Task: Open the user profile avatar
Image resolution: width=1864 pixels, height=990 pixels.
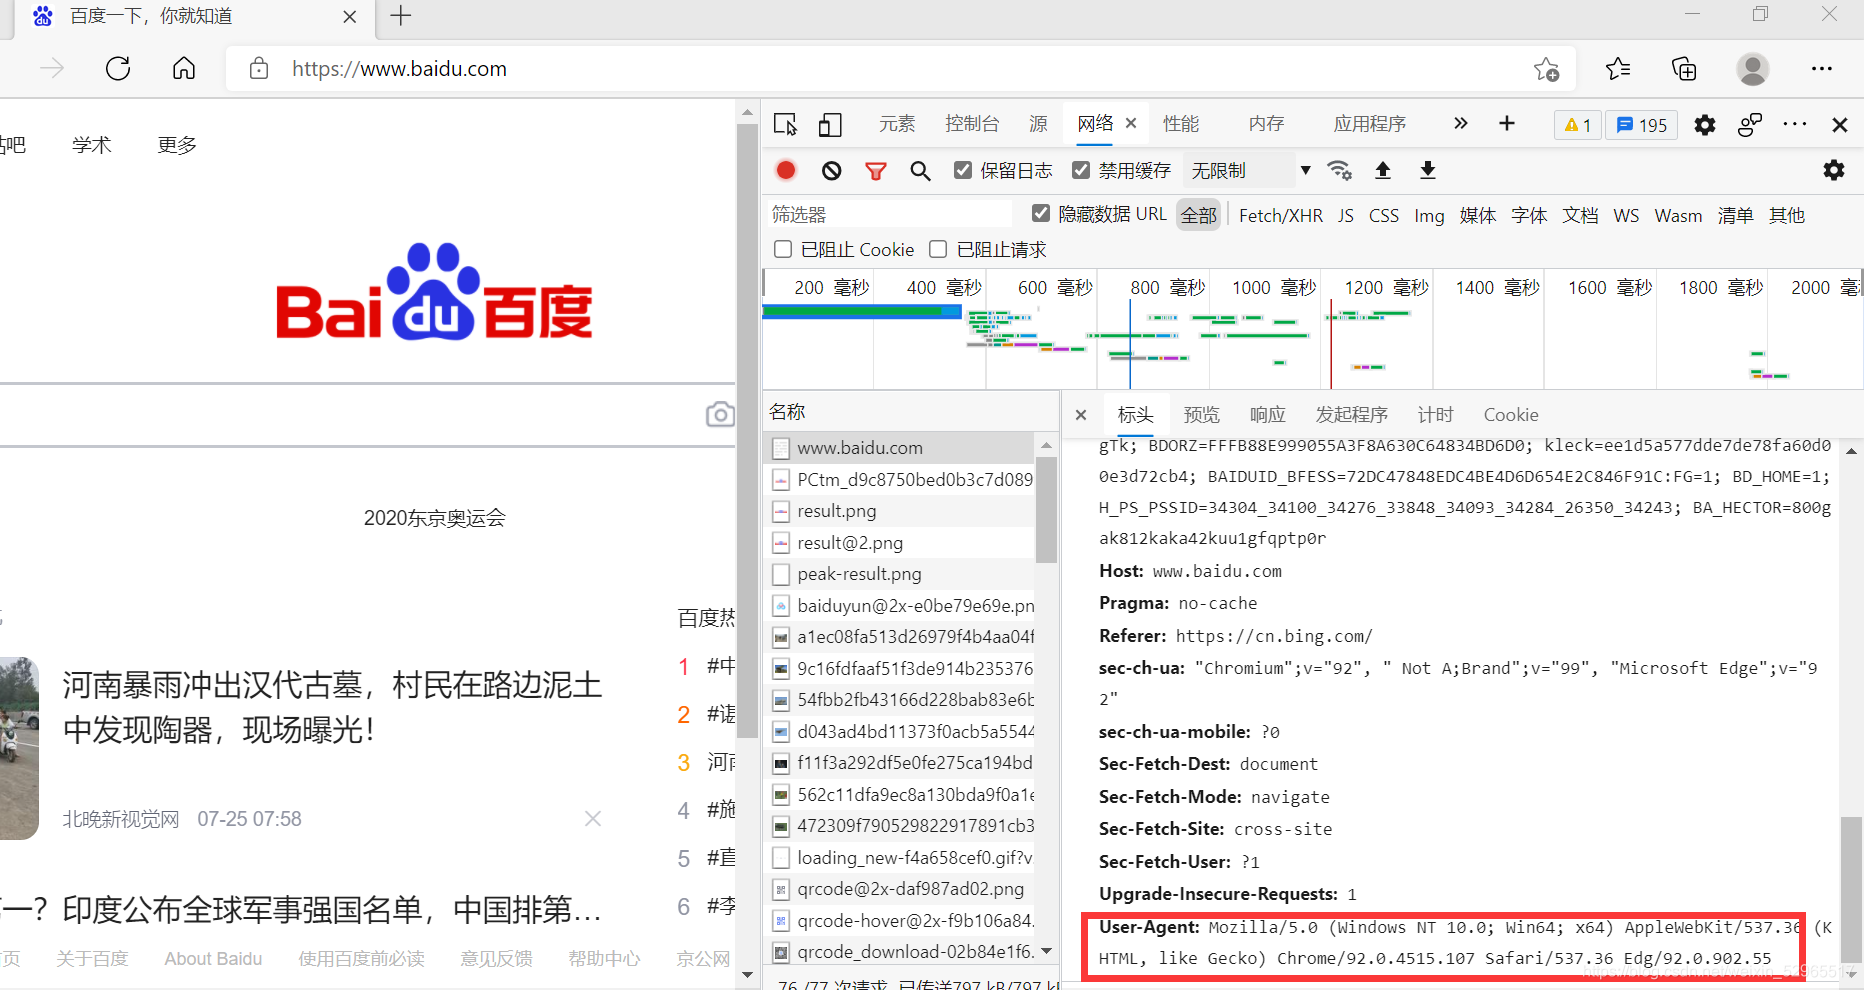Action: 1752,68
